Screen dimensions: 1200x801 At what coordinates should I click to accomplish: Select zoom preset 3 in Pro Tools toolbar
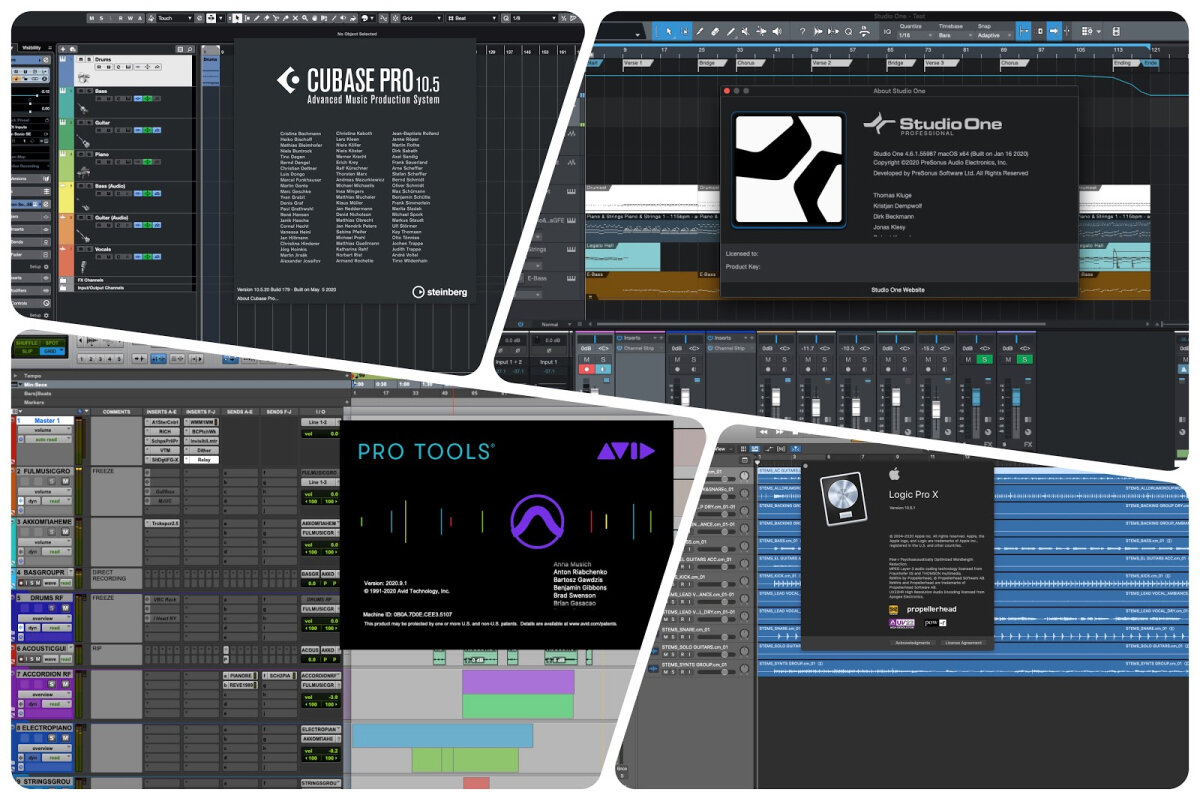(100, 358)
